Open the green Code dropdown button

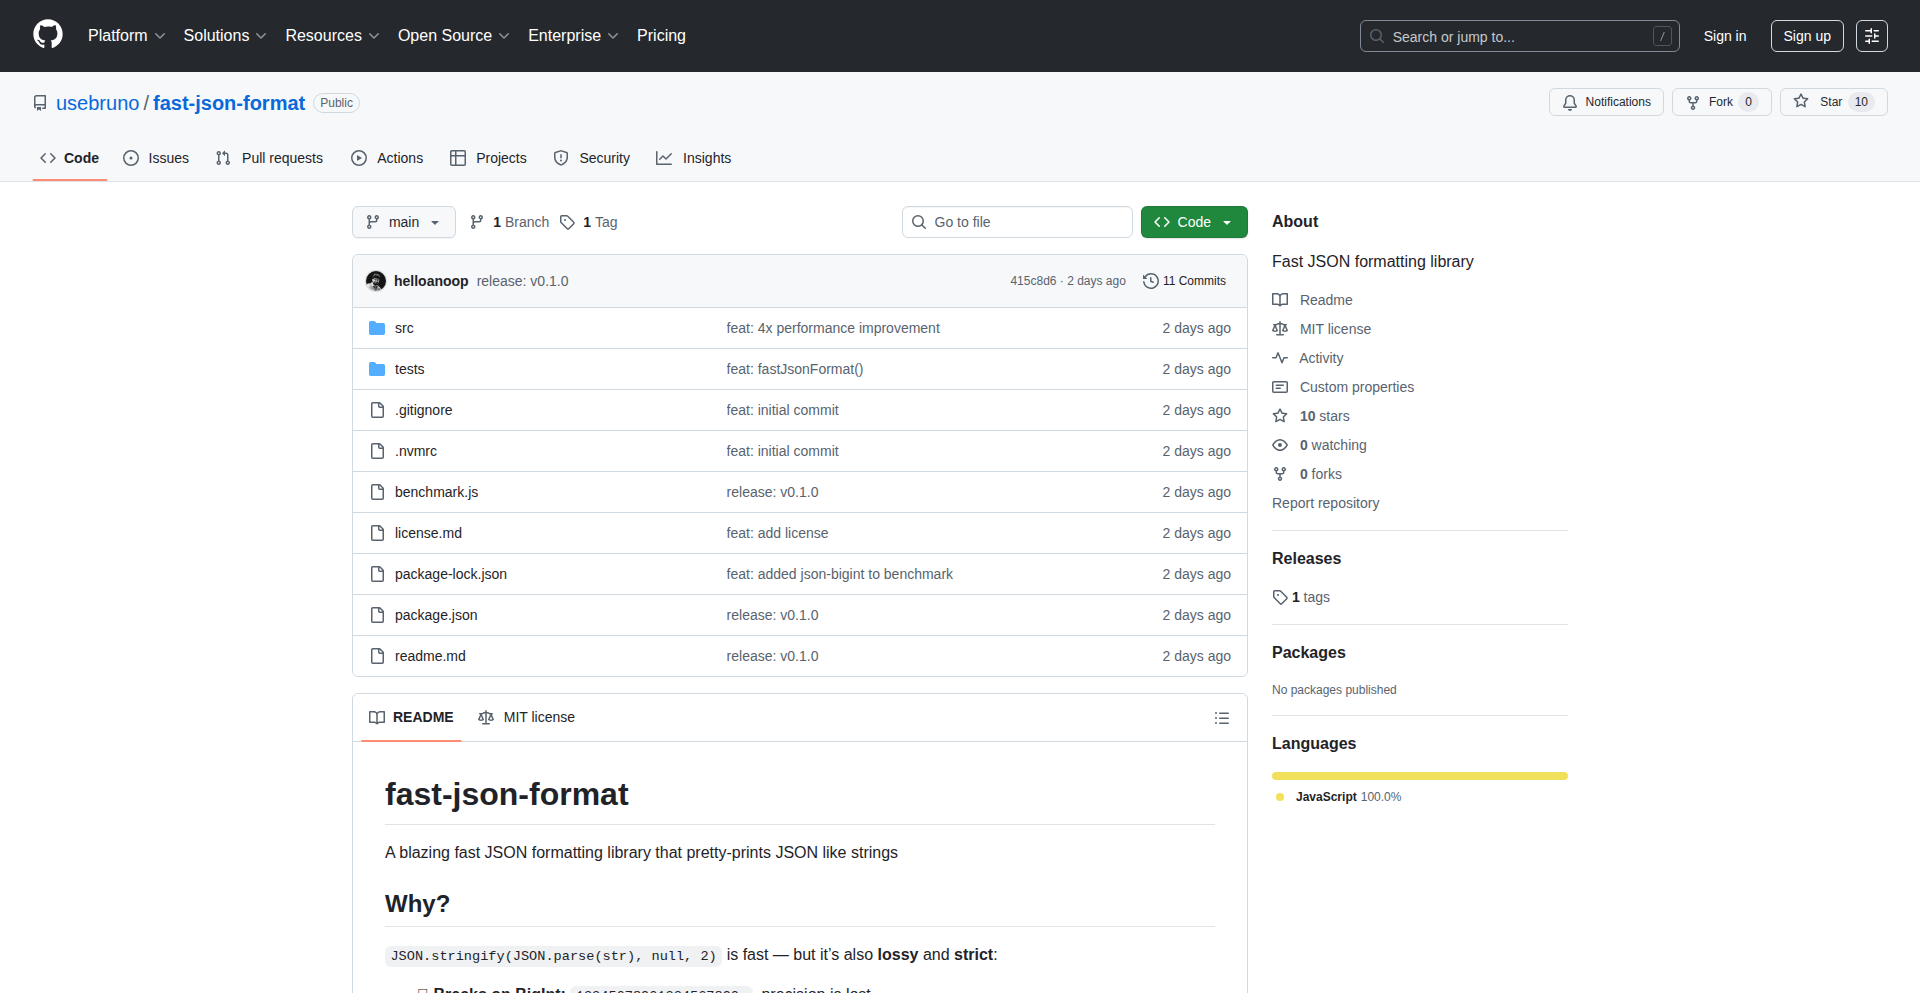tap(1194, 222)
